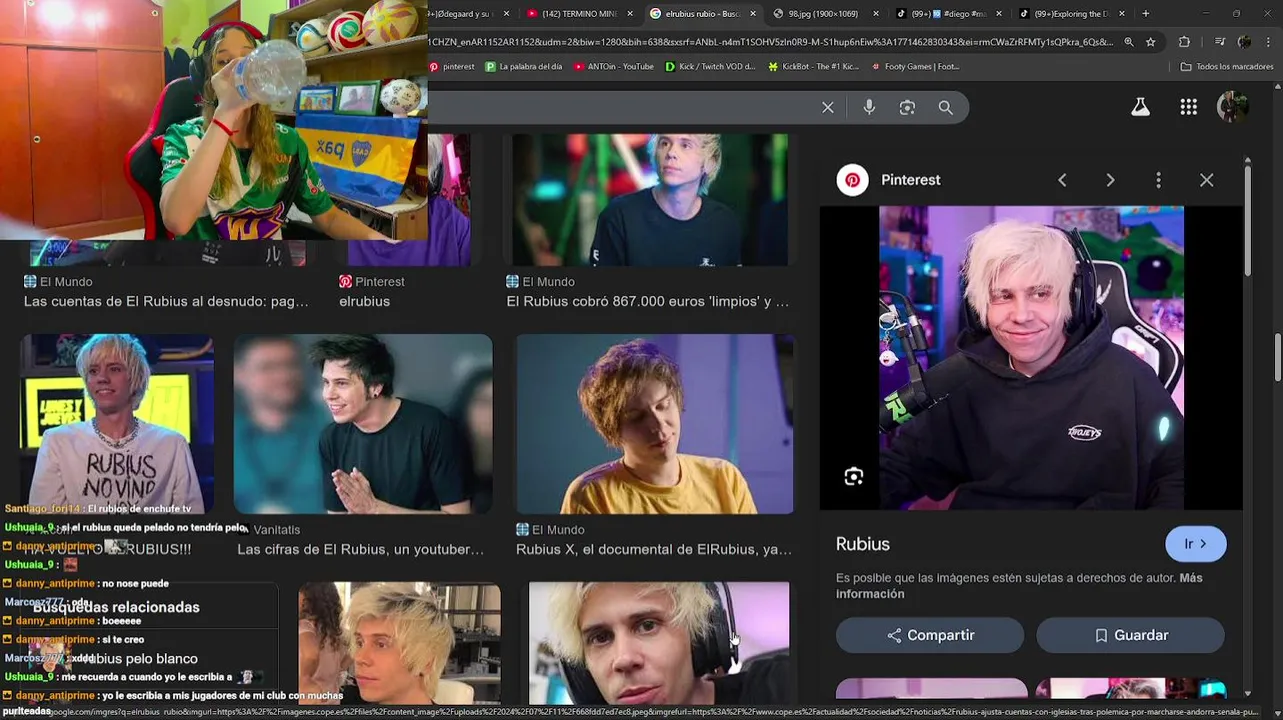The image size is (1283, 720).
Task: Open Search Labs flask icon
Action: point(1140,107)
